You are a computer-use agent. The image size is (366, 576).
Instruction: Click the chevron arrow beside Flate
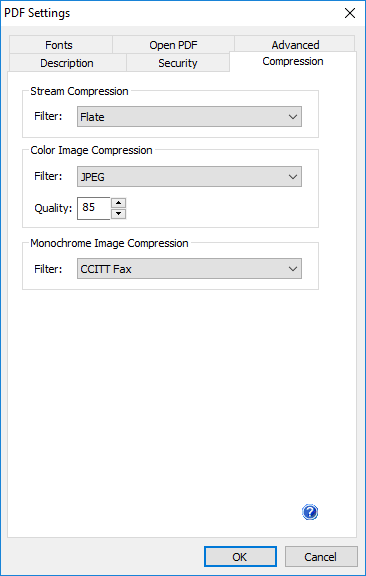pyautogui.click(x=293, y=117)
